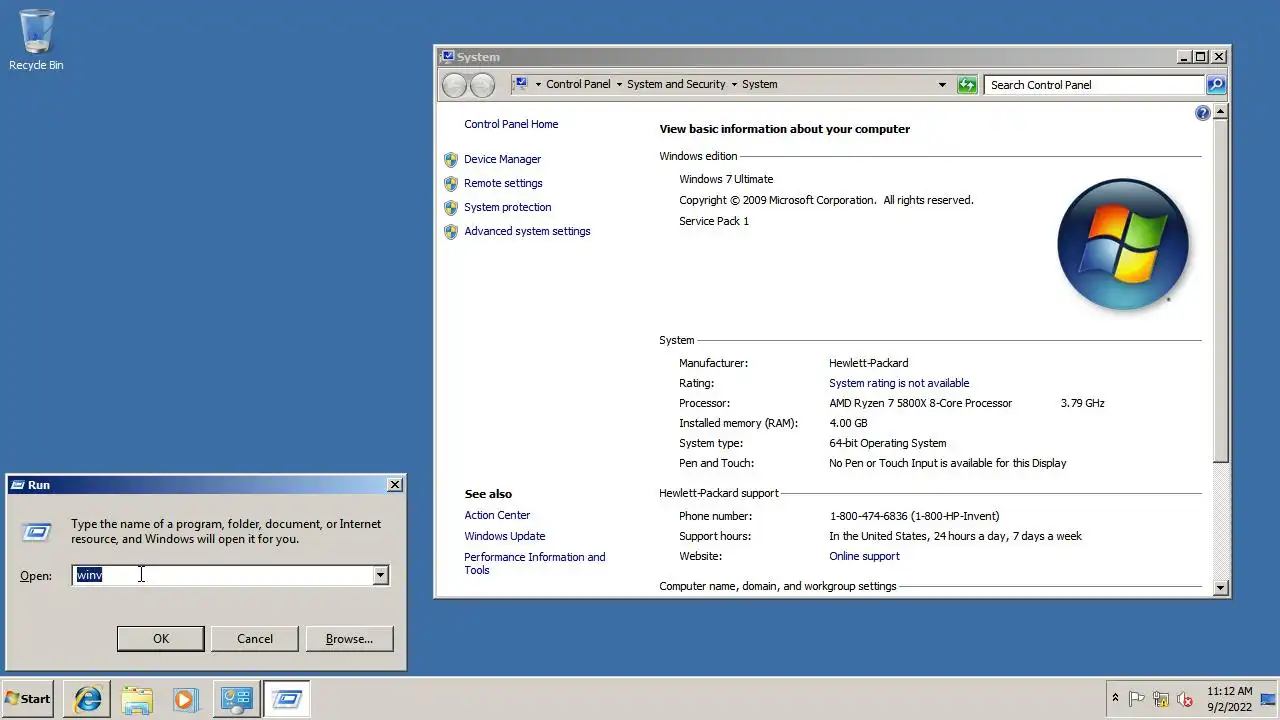Refresh the System address bar

966,85
